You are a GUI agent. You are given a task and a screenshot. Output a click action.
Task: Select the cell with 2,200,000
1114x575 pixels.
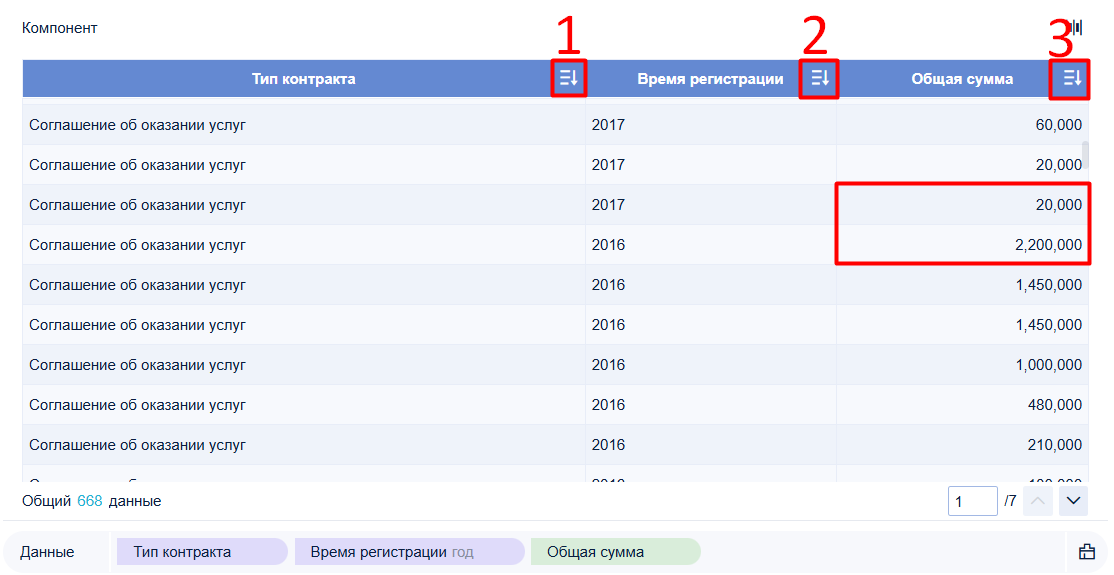(x=962, y=244)
